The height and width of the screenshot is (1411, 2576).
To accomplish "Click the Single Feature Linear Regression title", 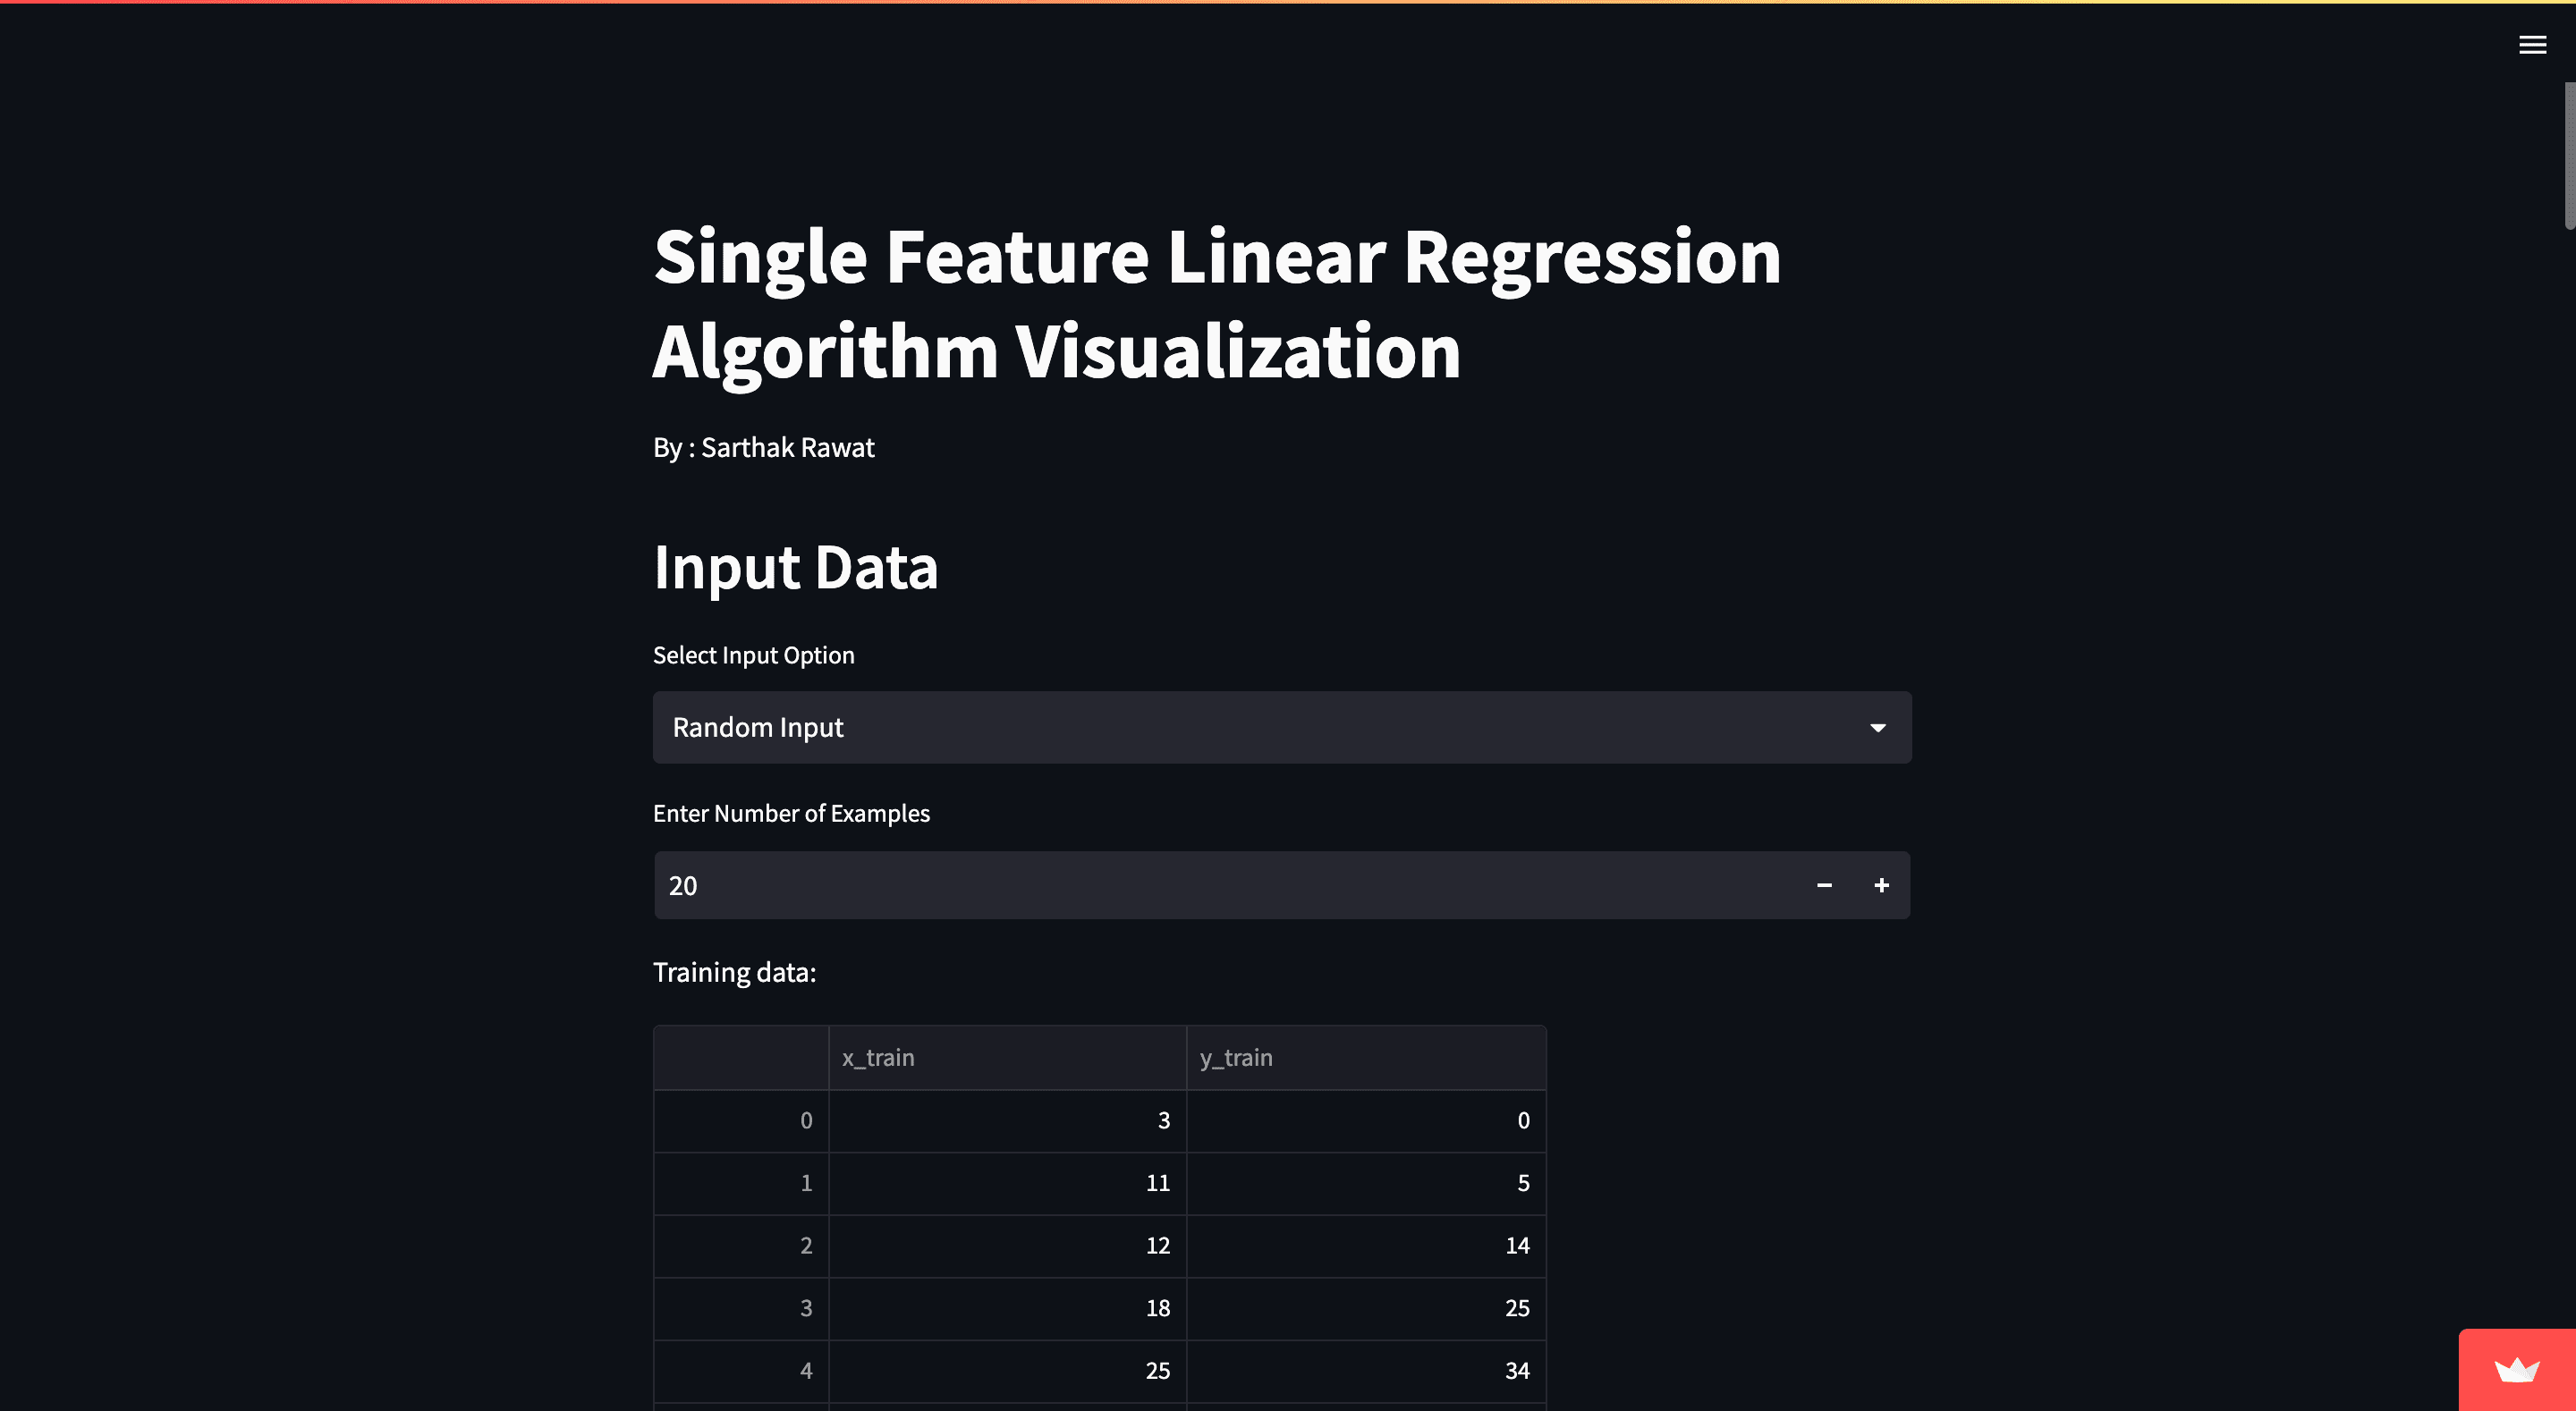I will coord(1217,303).
